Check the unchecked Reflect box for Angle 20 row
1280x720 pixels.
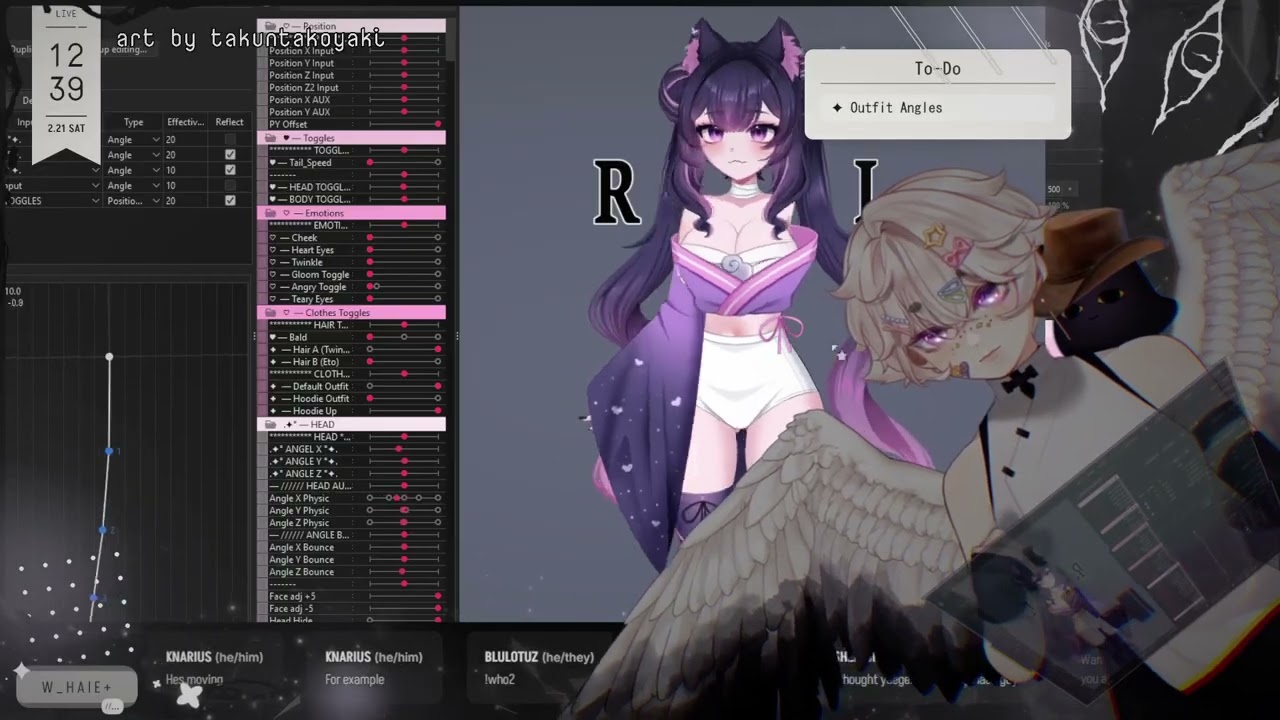click(230, 140)
